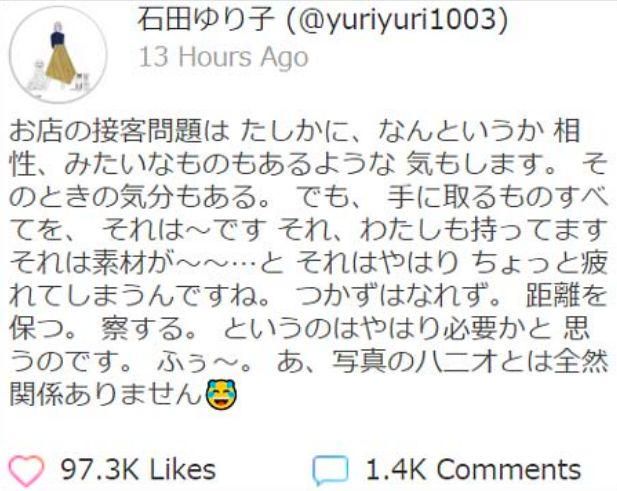The image size is (617, 491).
Task: Click the line containing のときの気分もある
Action: coord(308,197)
